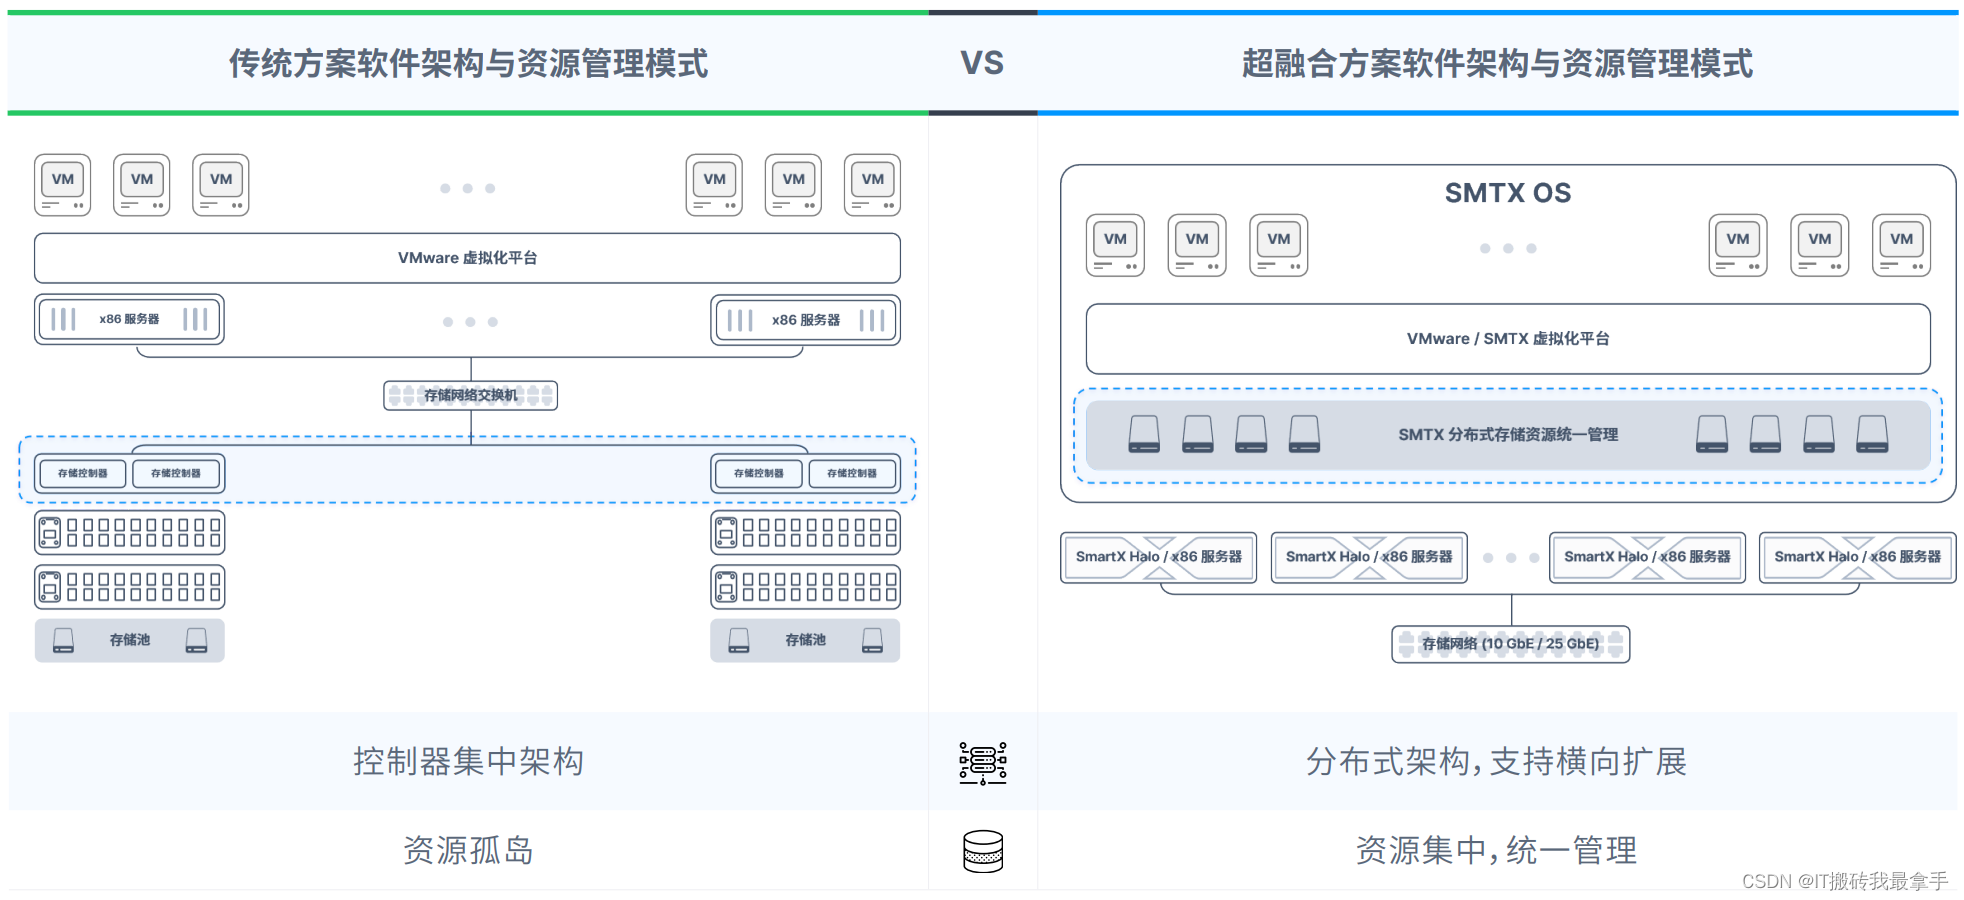The width and height of the screenshot is (1964, 900).
Task: Click the first VM icon in the traditional architecture
Action: 63,185
